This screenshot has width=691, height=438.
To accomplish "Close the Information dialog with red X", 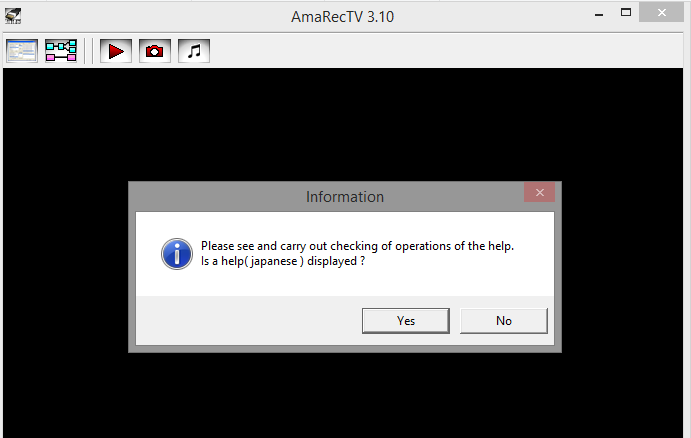I will coord(539,193).
